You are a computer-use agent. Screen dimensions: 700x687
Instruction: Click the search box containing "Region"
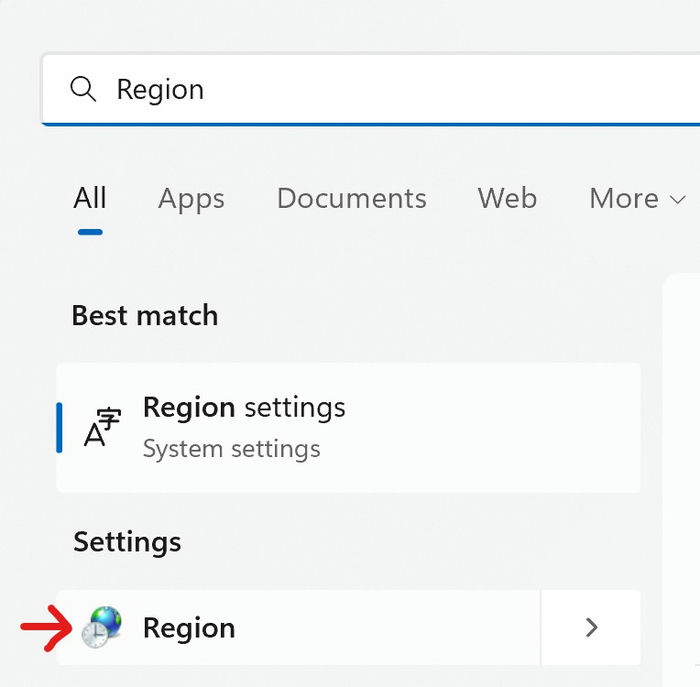371,89
